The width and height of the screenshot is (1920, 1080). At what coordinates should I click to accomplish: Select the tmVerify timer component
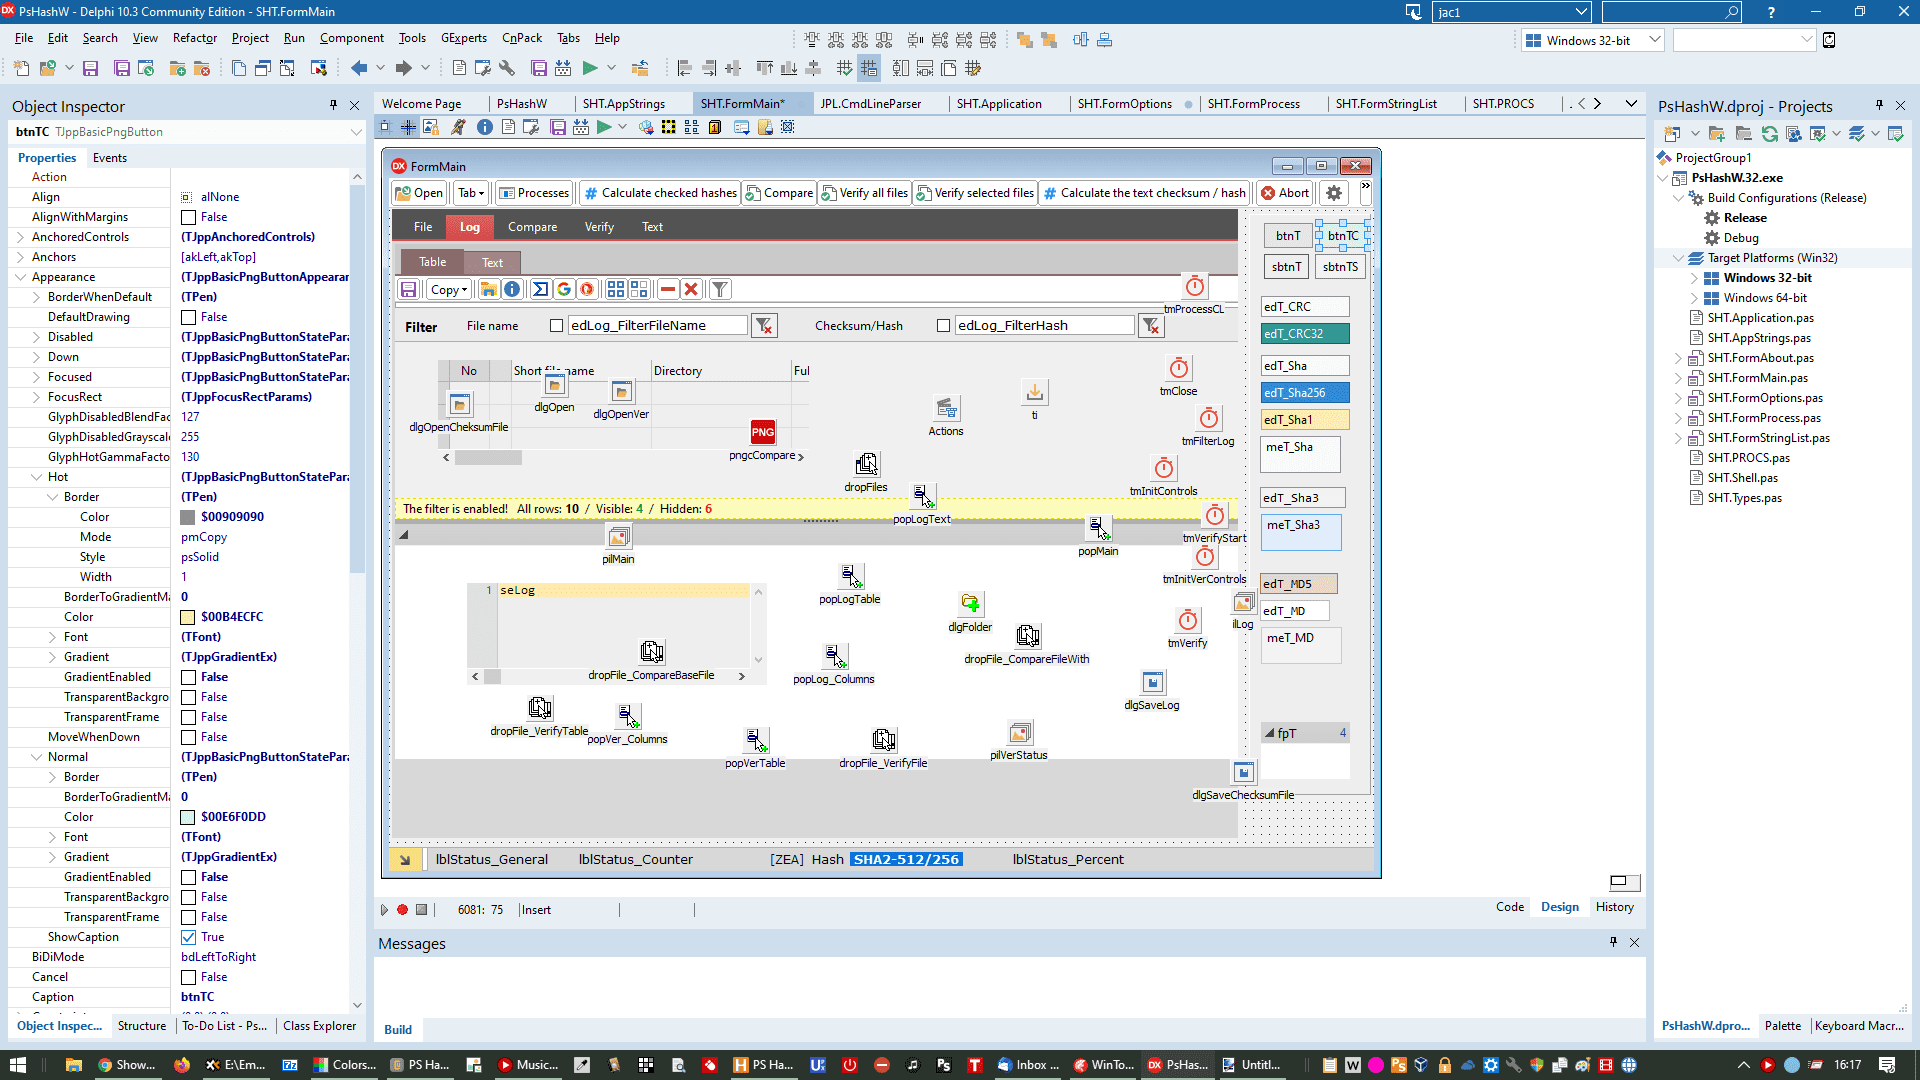click(1187, 620)
